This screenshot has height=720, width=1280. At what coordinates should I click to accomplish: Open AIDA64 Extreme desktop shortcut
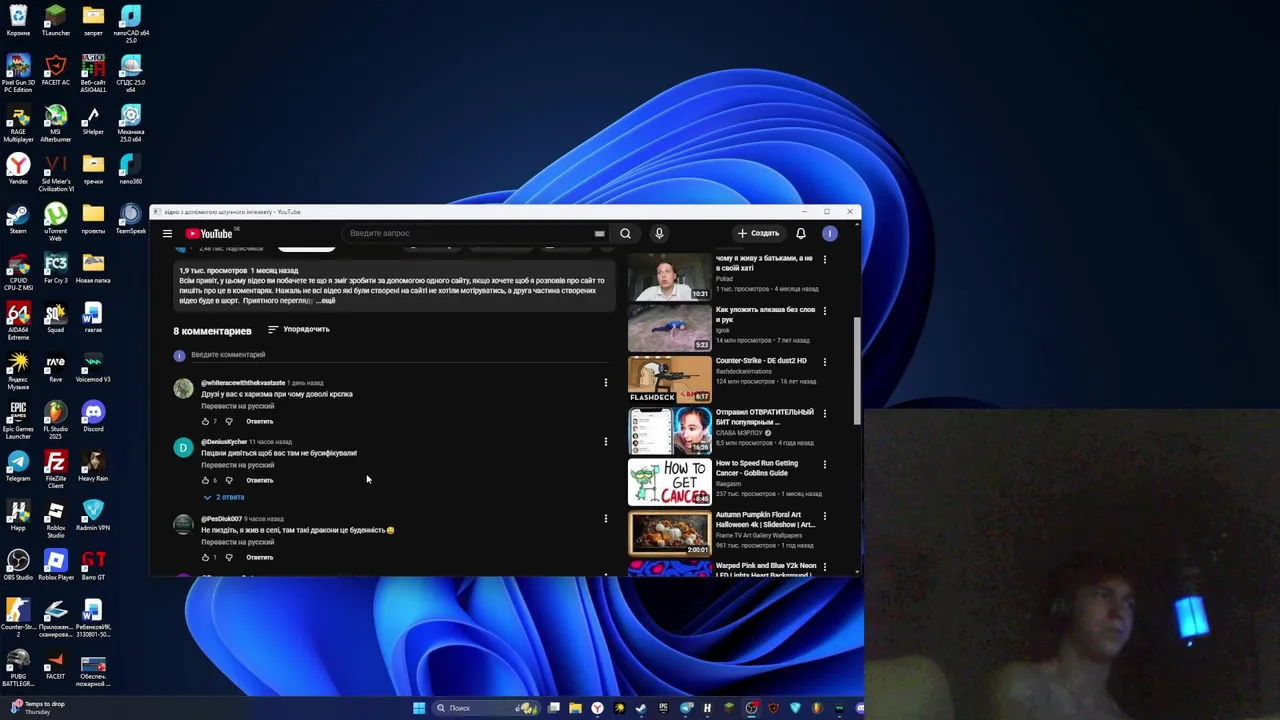coord(18,321)
